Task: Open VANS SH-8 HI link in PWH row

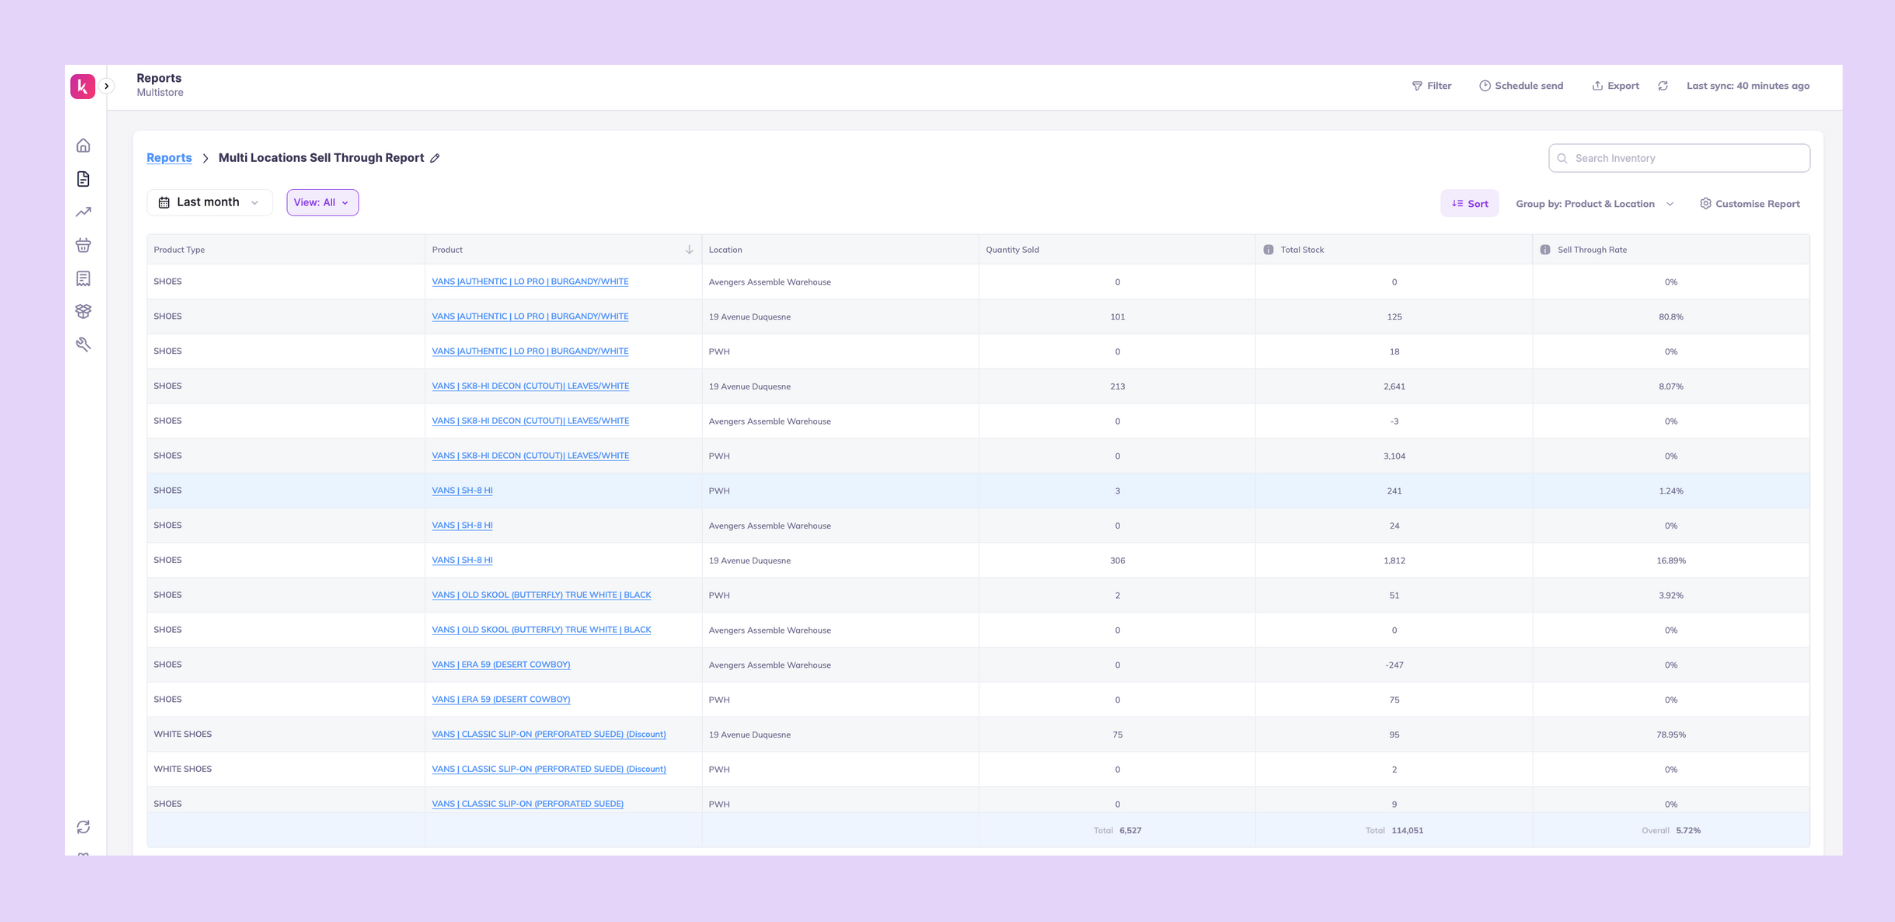Action: [x=462, y=491]
